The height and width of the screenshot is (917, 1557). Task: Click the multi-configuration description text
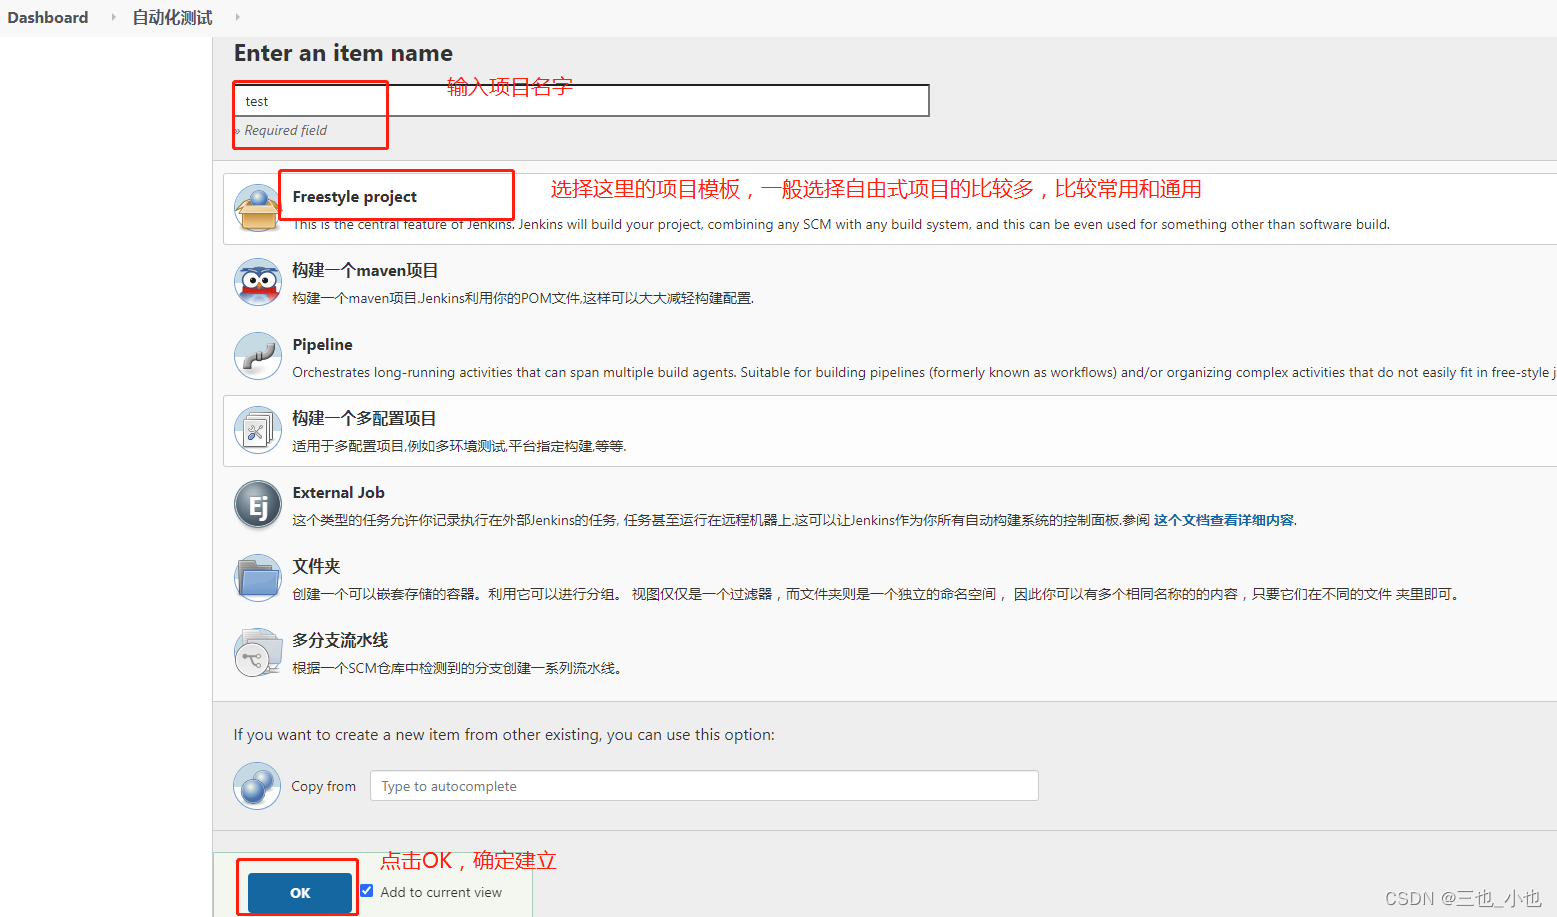pos(459,446)
